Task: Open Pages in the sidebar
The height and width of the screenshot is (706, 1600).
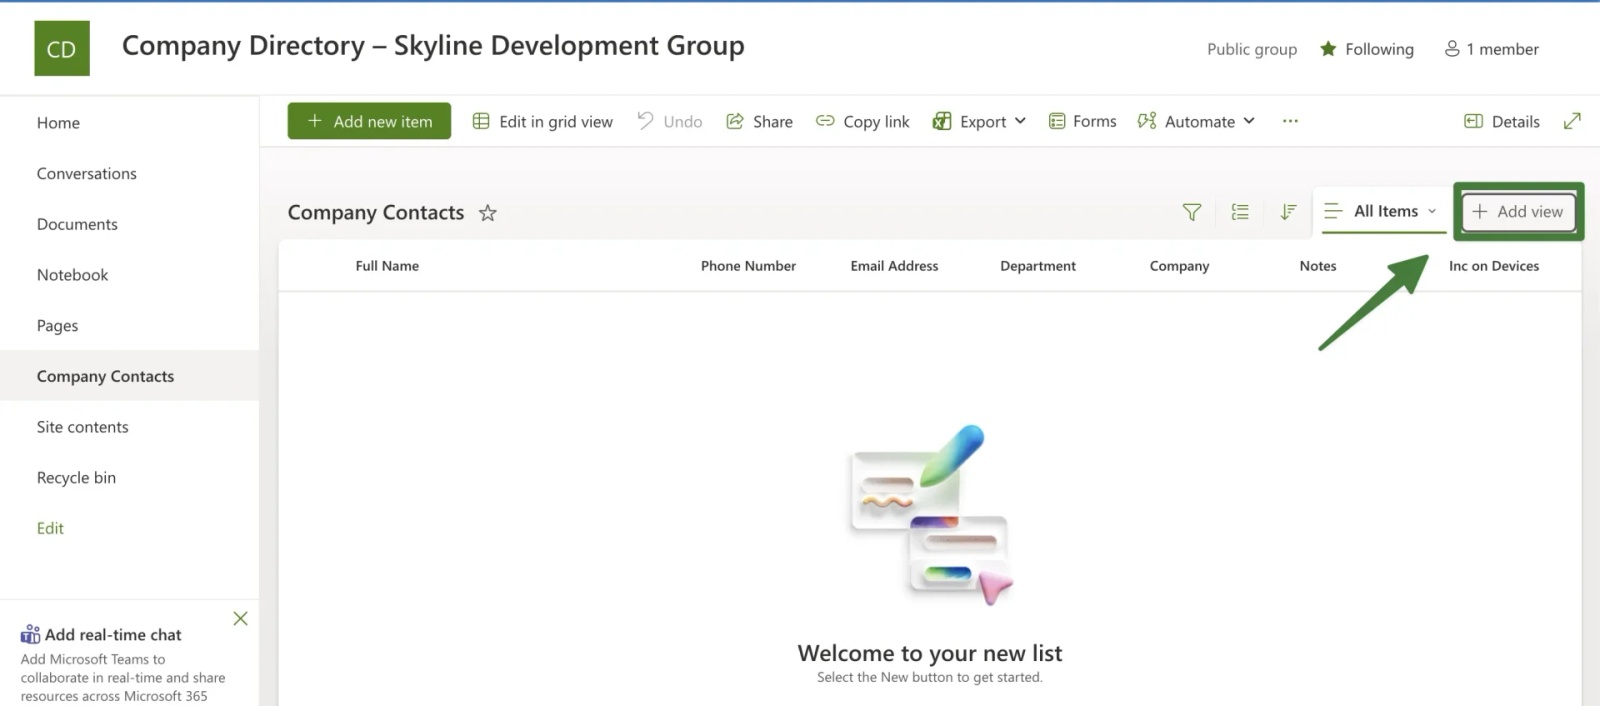Action: (x=57, y=326)
